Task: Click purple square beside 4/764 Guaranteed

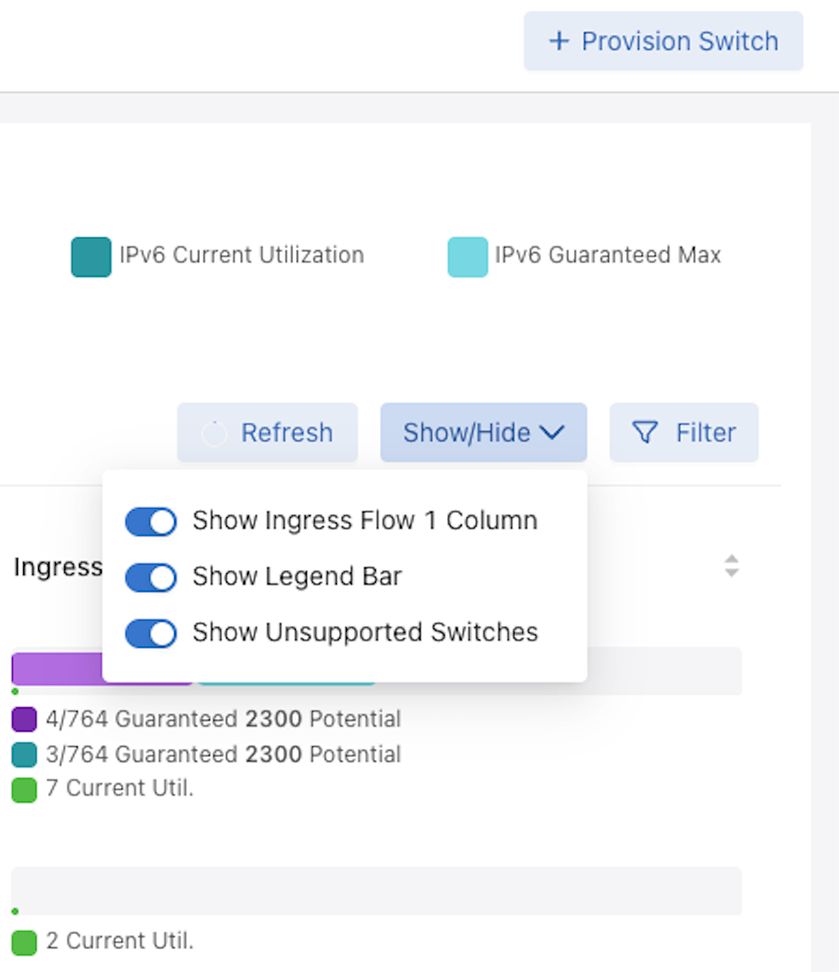Action: click(24, 719)
